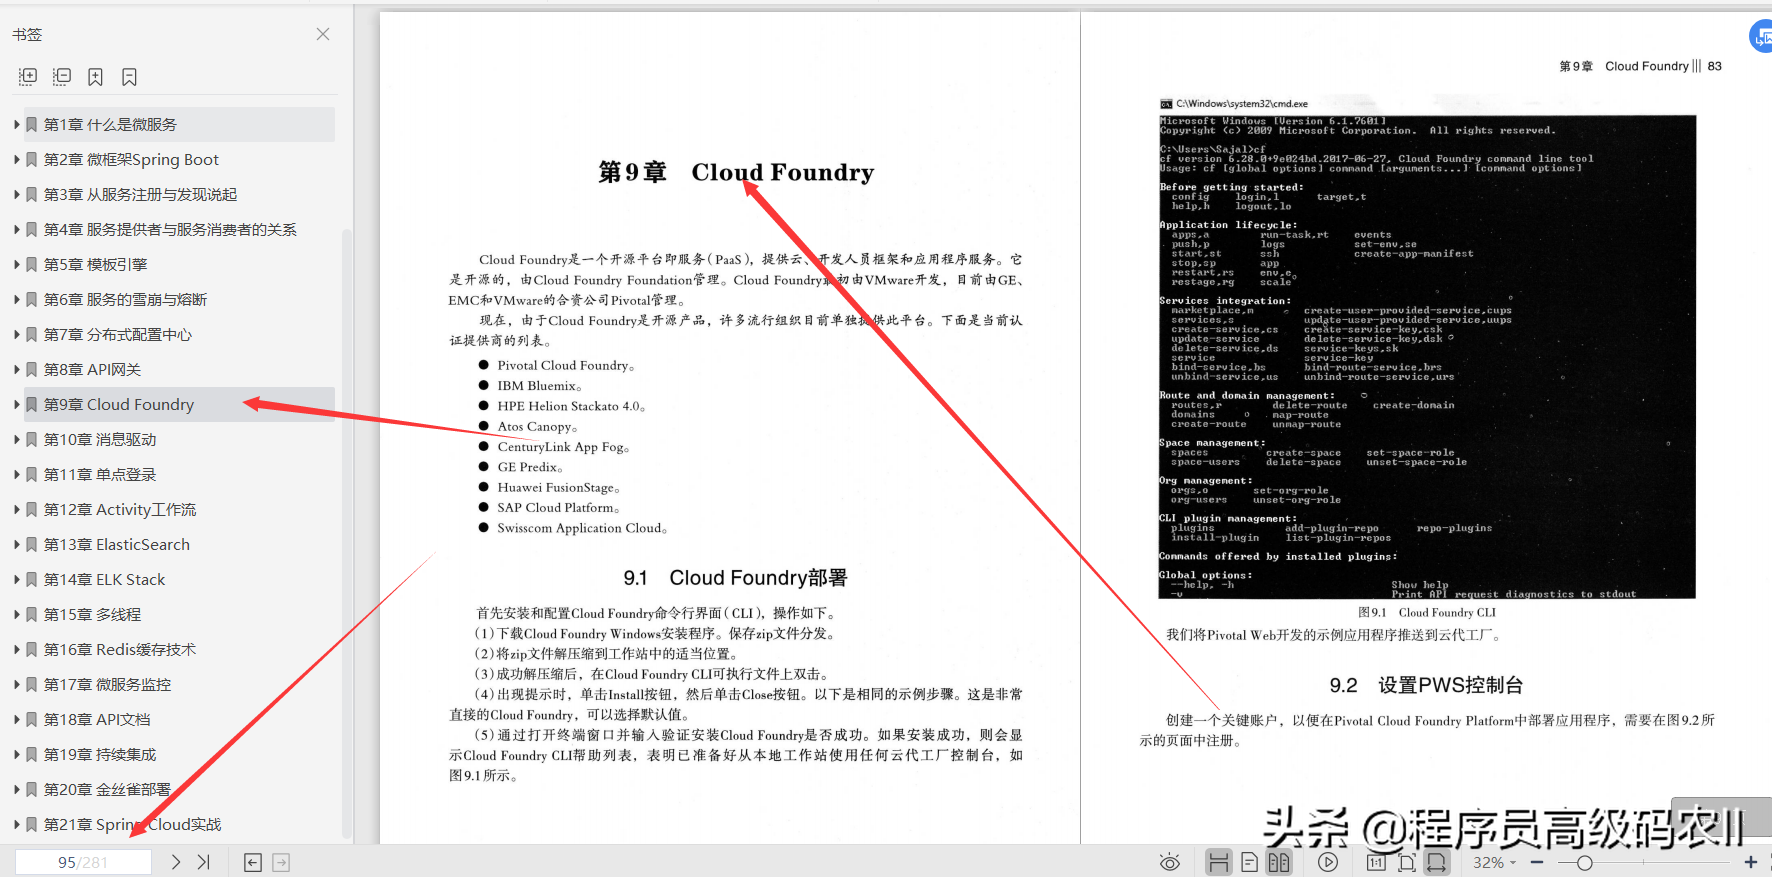Viewport: 1772px width, 877px height.
Task: Open bookmark 第19章 持续集成
Action: (100, 755)
